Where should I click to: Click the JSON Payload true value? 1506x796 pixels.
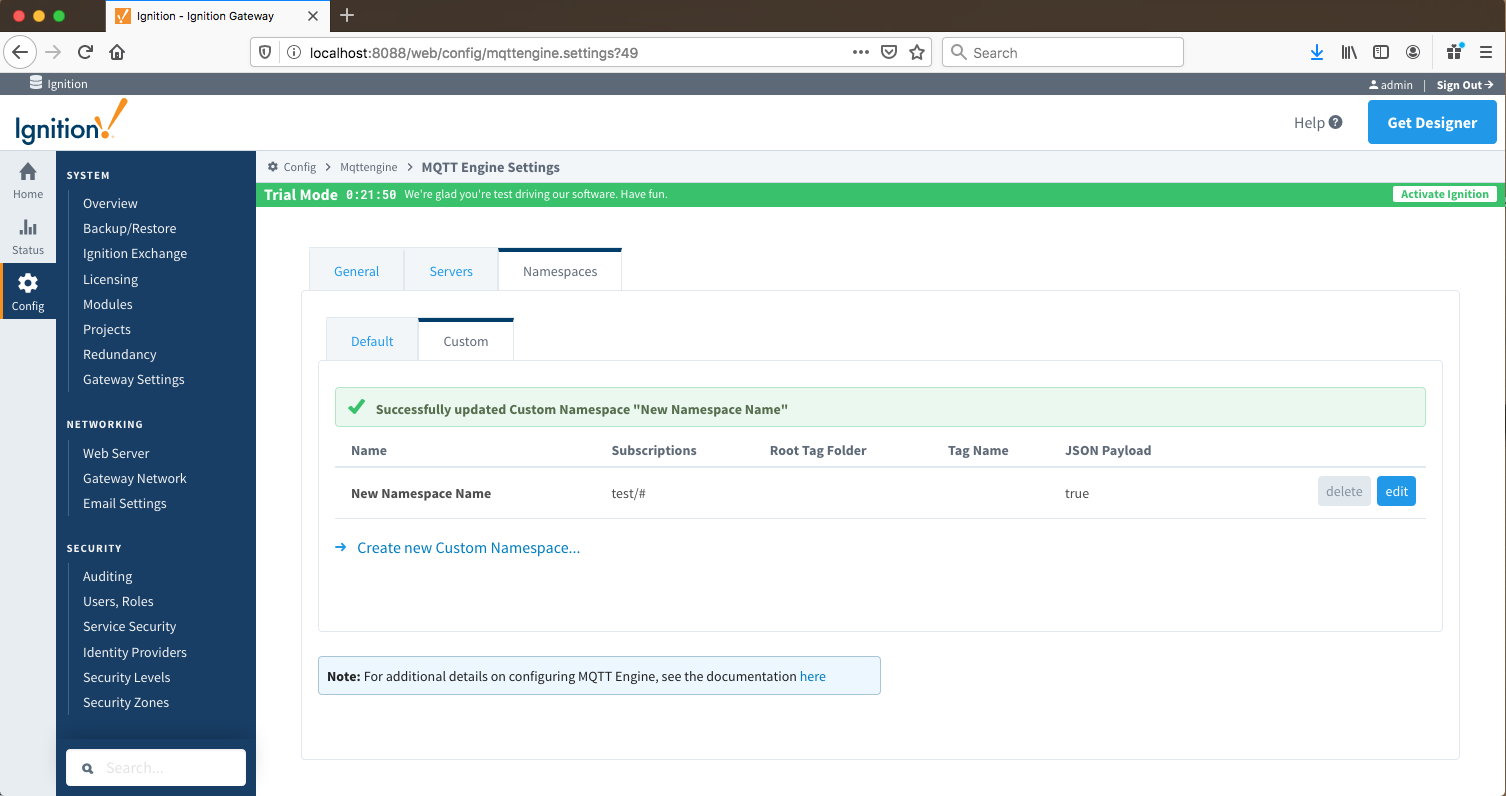point(1077,493)
